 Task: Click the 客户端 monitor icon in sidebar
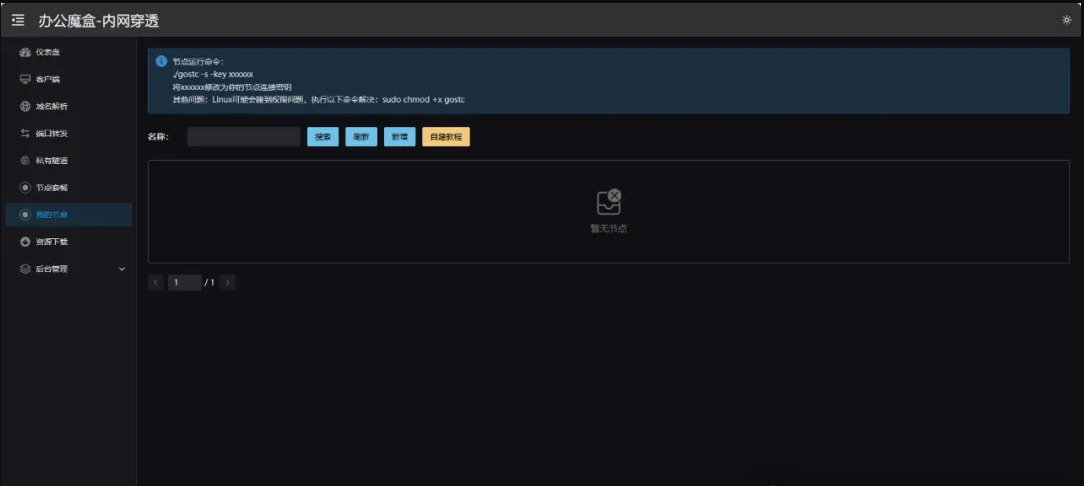point(26,79)
